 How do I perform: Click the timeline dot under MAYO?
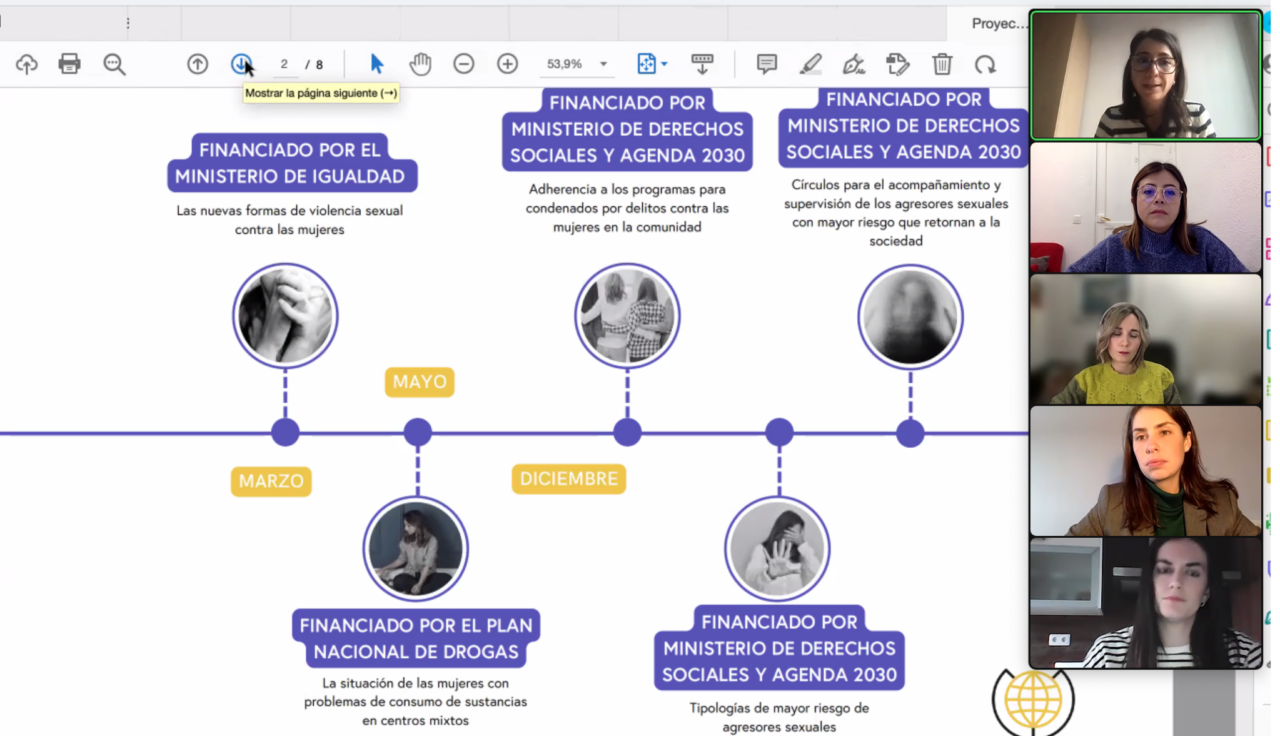417,432
